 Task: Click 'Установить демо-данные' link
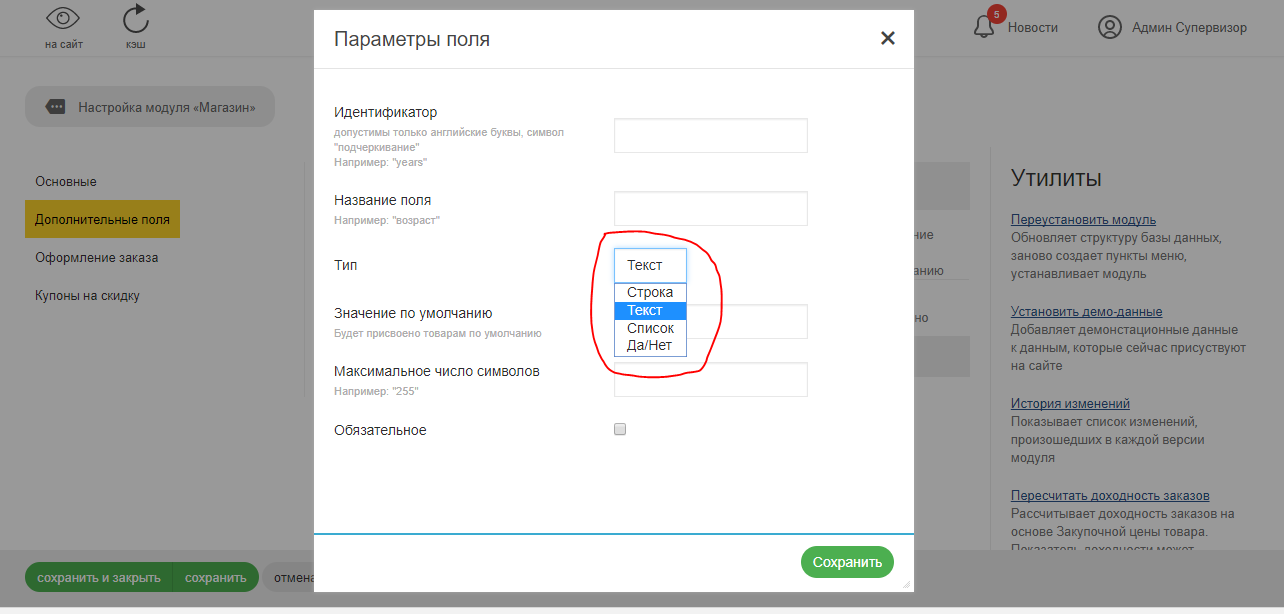(x=1086, y=312)
